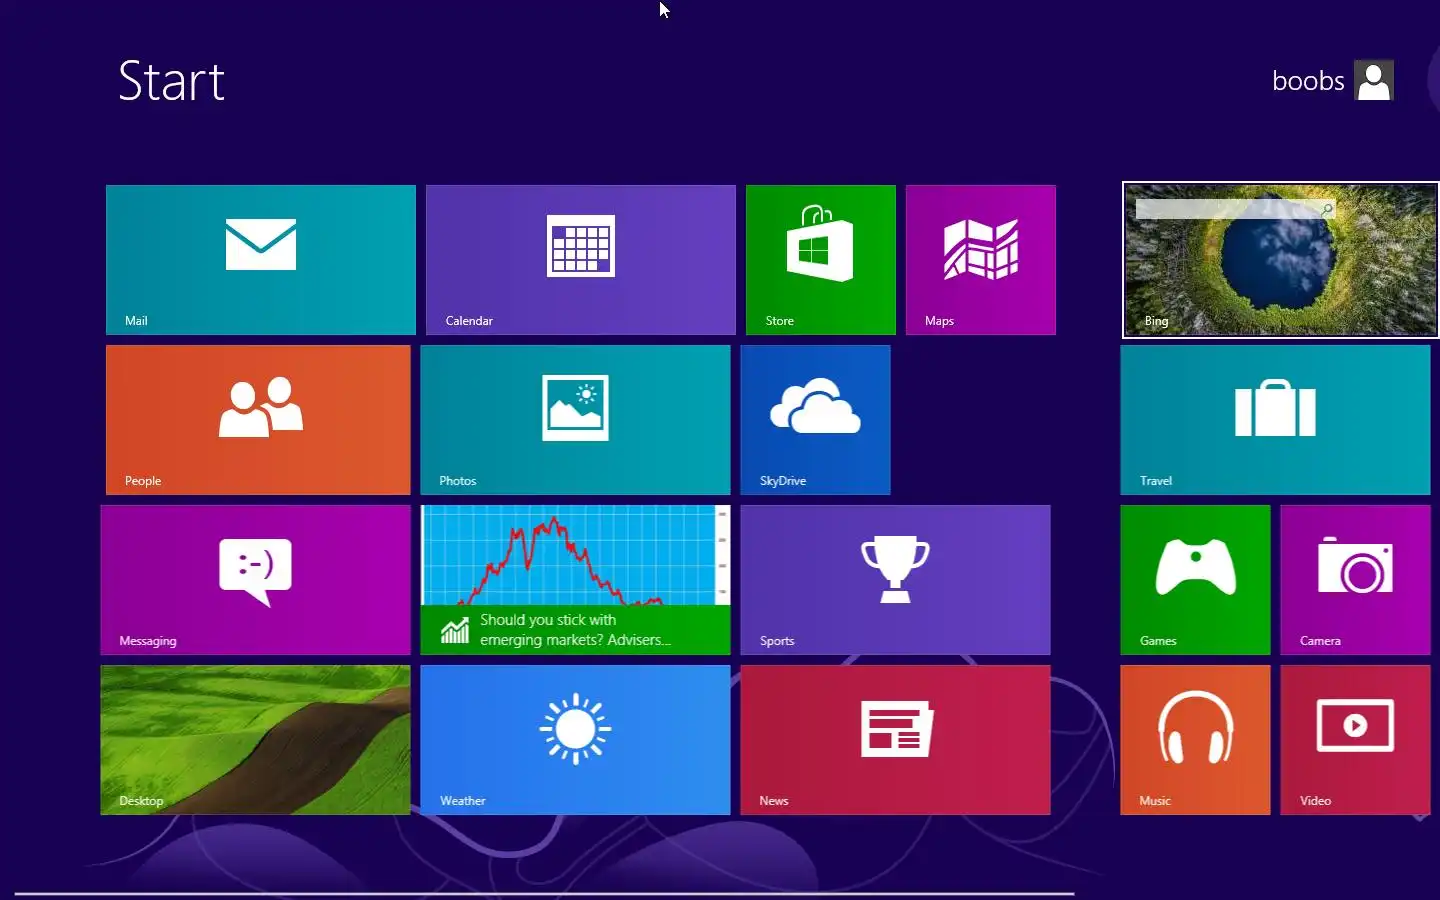Viewport: 1440px width, 900px height.
Task: Click the Finance chart icon in the green banner
Action: coord(455,630)
